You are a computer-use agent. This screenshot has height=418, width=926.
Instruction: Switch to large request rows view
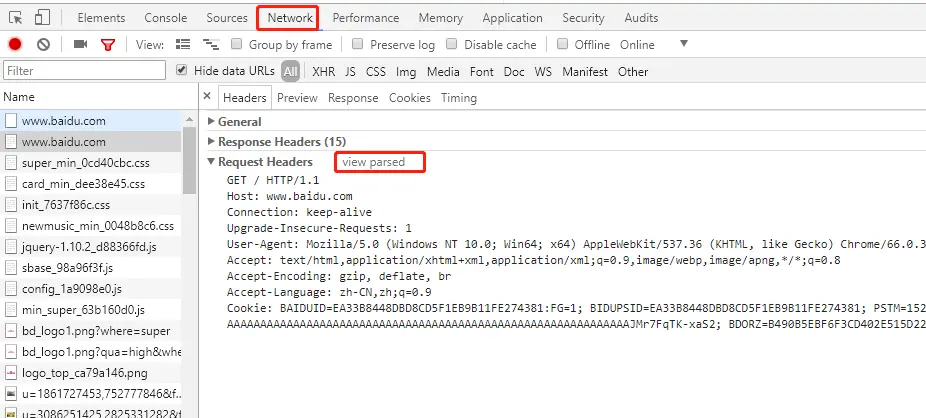click(183, 44)
